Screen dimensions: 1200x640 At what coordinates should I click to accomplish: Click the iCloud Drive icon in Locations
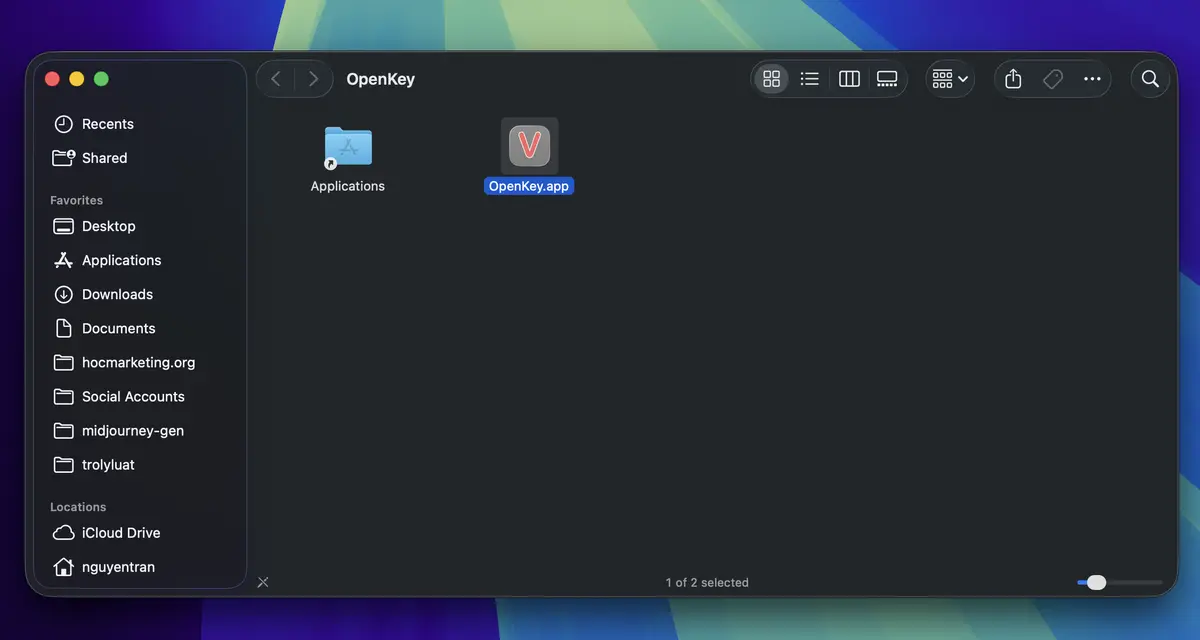[62, 533]
